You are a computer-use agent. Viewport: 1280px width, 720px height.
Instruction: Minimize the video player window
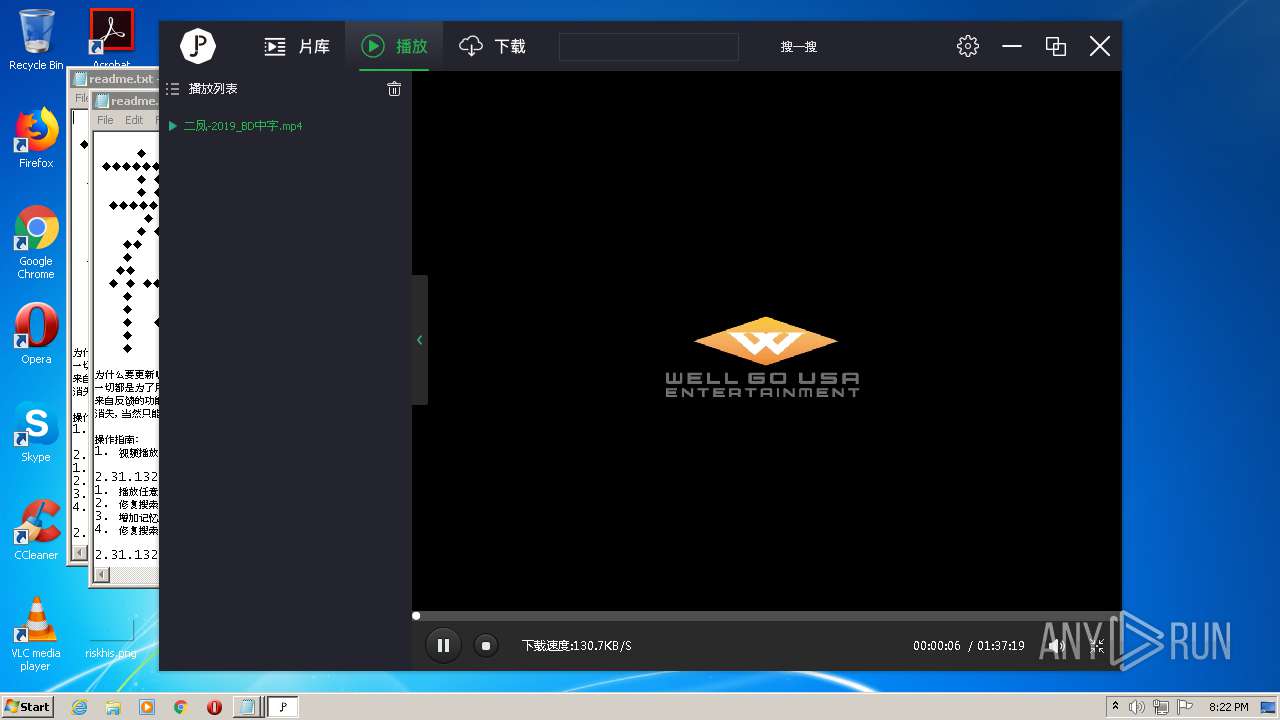click(1012, 46)
